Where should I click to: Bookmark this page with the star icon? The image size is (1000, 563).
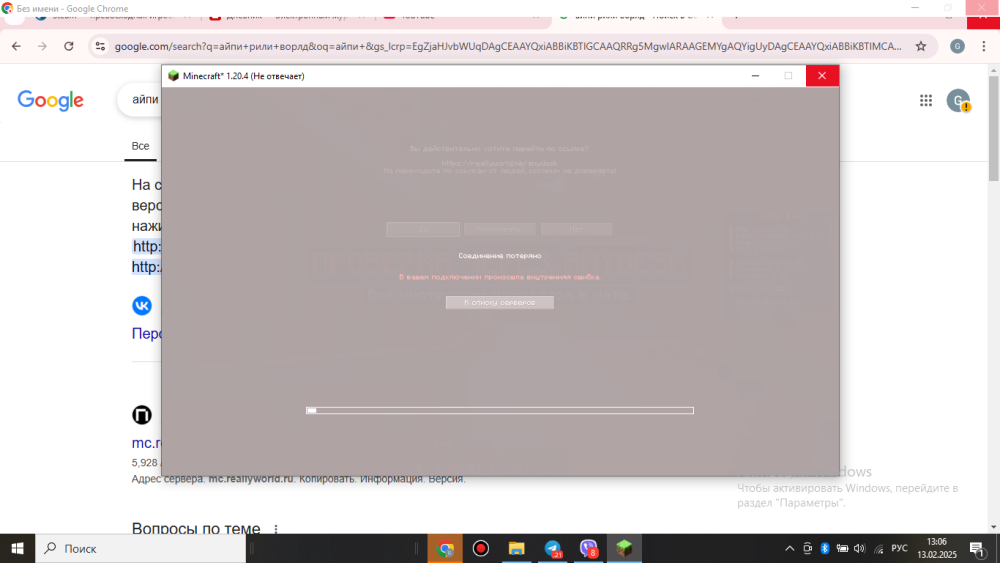pos(921,46)
